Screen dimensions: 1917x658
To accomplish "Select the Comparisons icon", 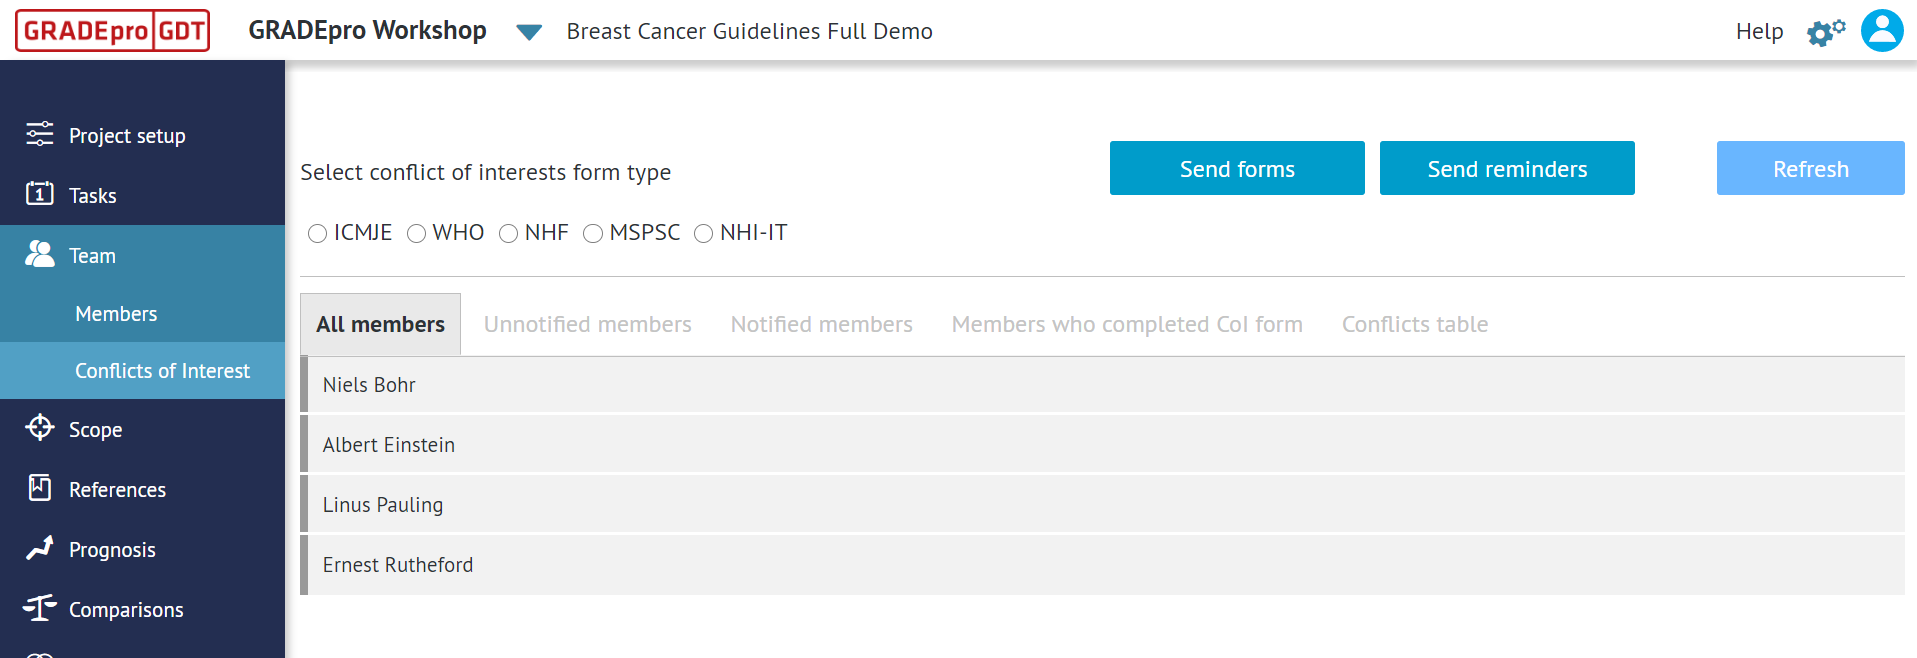I will coord(39,608).
